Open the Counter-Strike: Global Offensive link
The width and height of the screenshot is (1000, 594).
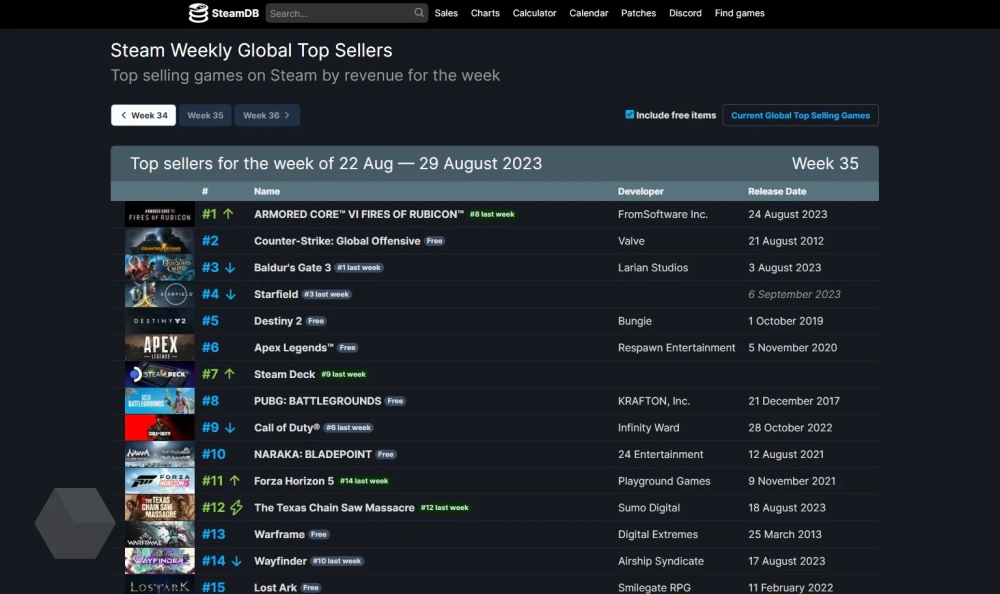[337, 241]
